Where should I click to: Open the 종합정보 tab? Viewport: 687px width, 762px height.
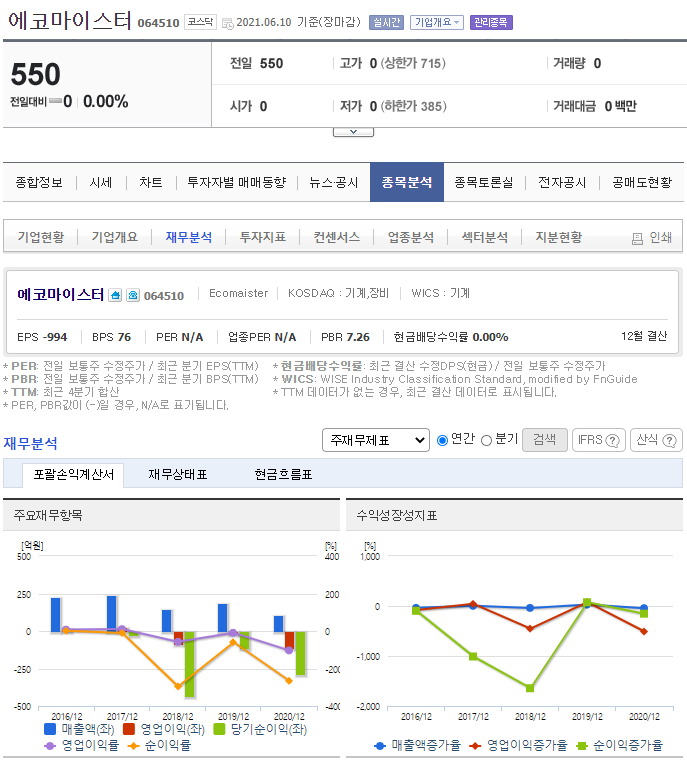click(39, 182)
